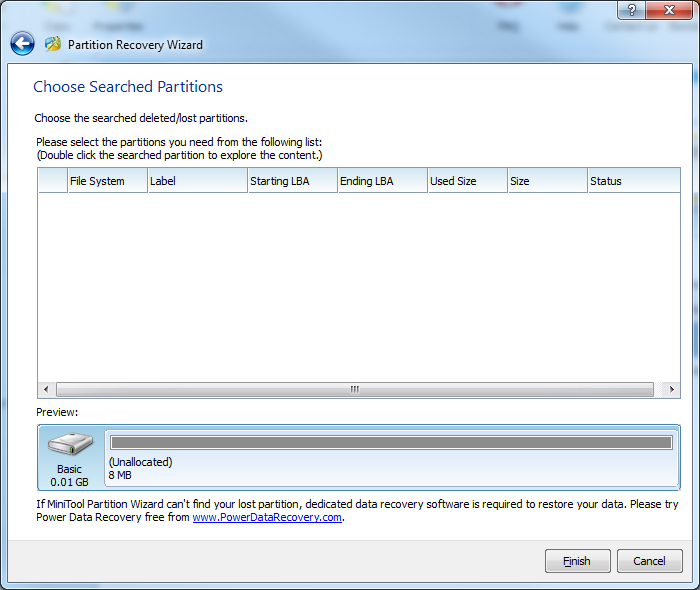700x590 pixels.
Task: Open the help question mark button
Action: click(x=631, y=10)
